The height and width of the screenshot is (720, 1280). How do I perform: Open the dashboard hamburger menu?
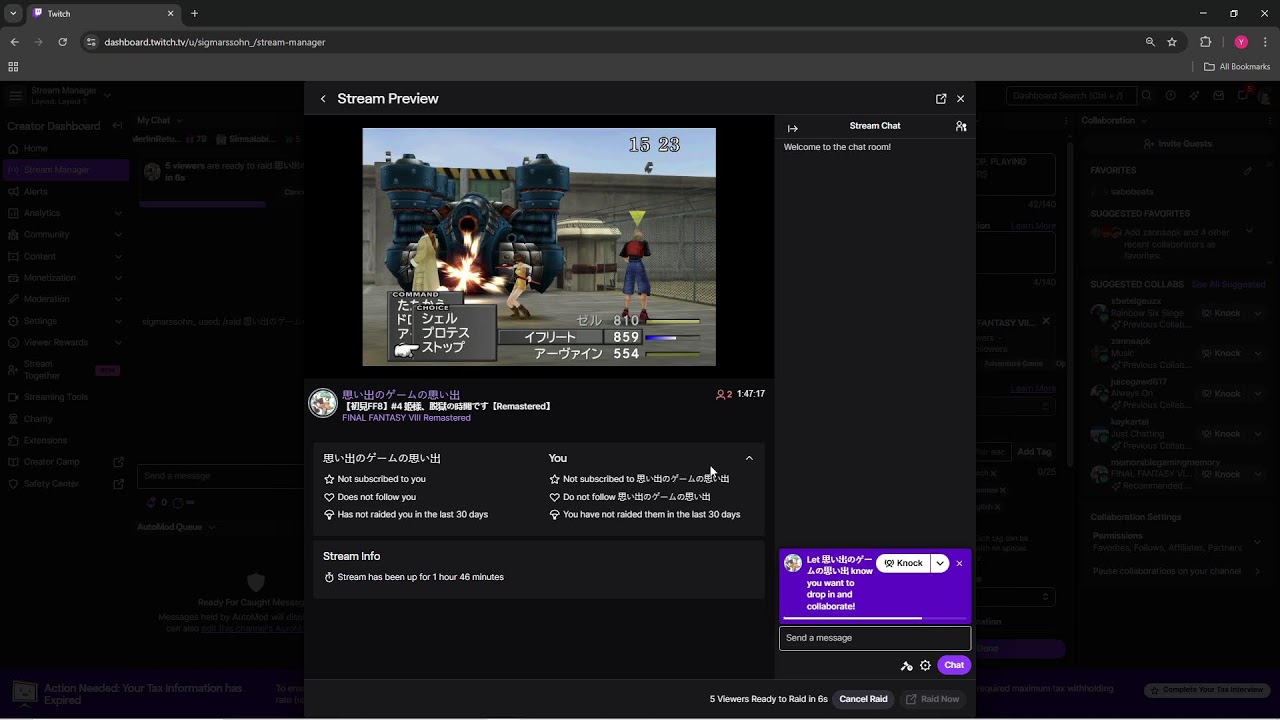point(15,96)
